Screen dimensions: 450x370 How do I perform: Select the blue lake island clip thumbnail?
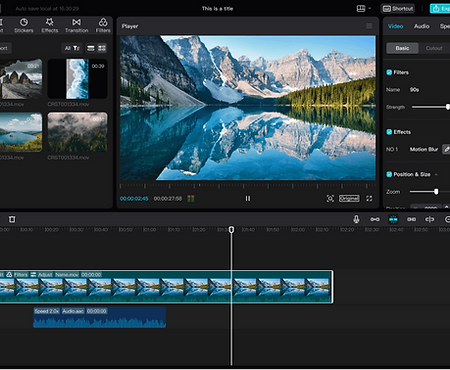pos(21,132)
